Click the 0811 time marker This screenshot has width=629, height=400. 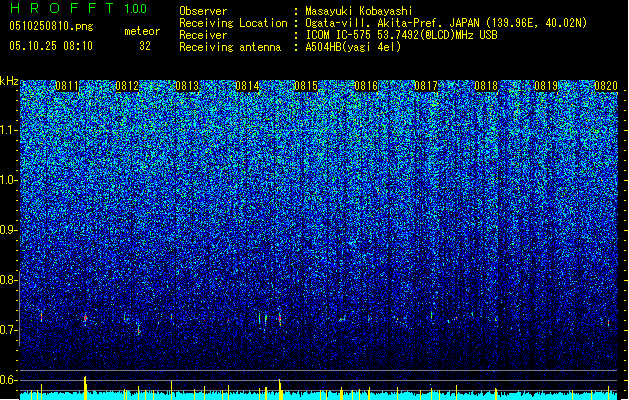pos(67,86)
